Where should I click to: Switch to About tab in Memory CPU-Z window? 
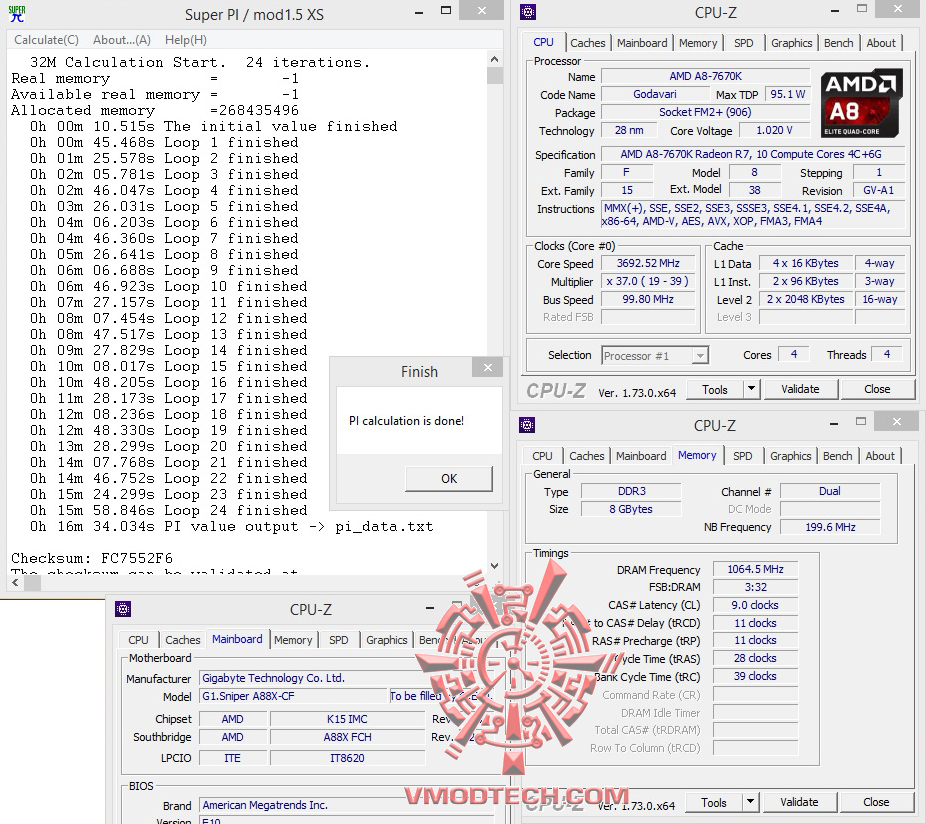point(880,456)
